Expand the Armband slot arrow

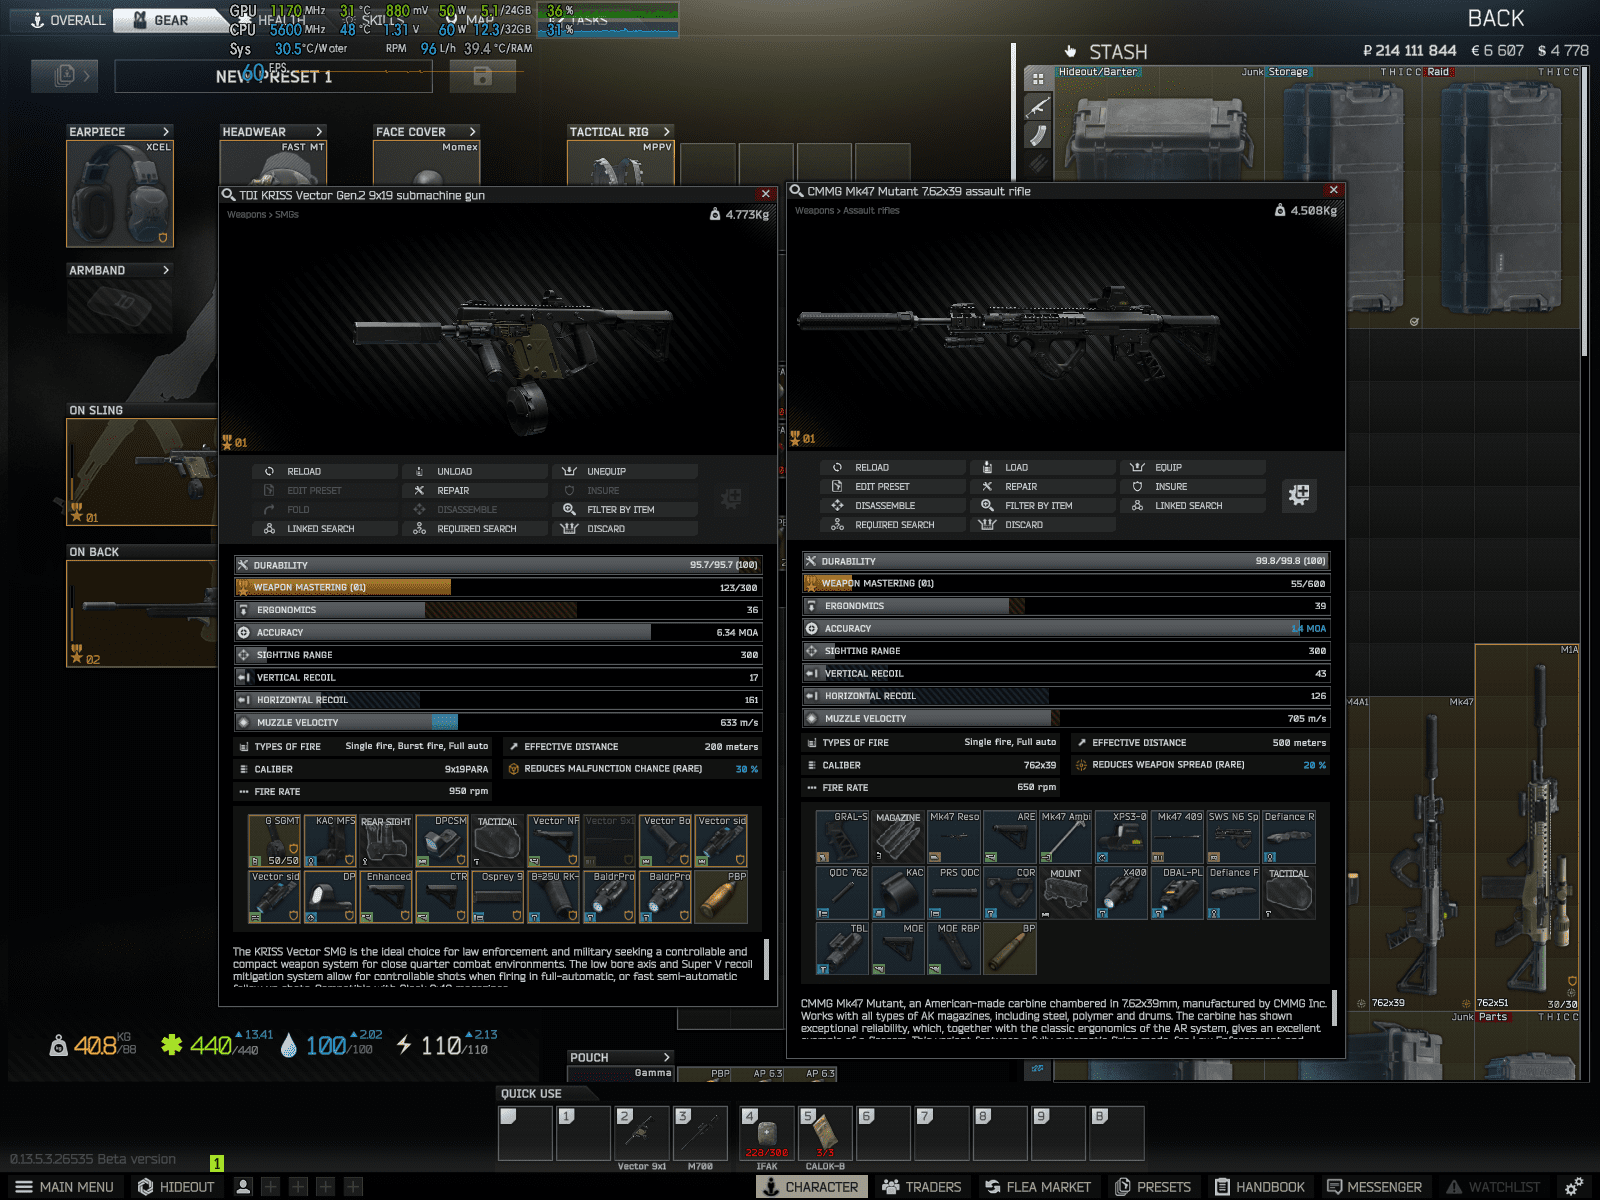click(166, 270)
